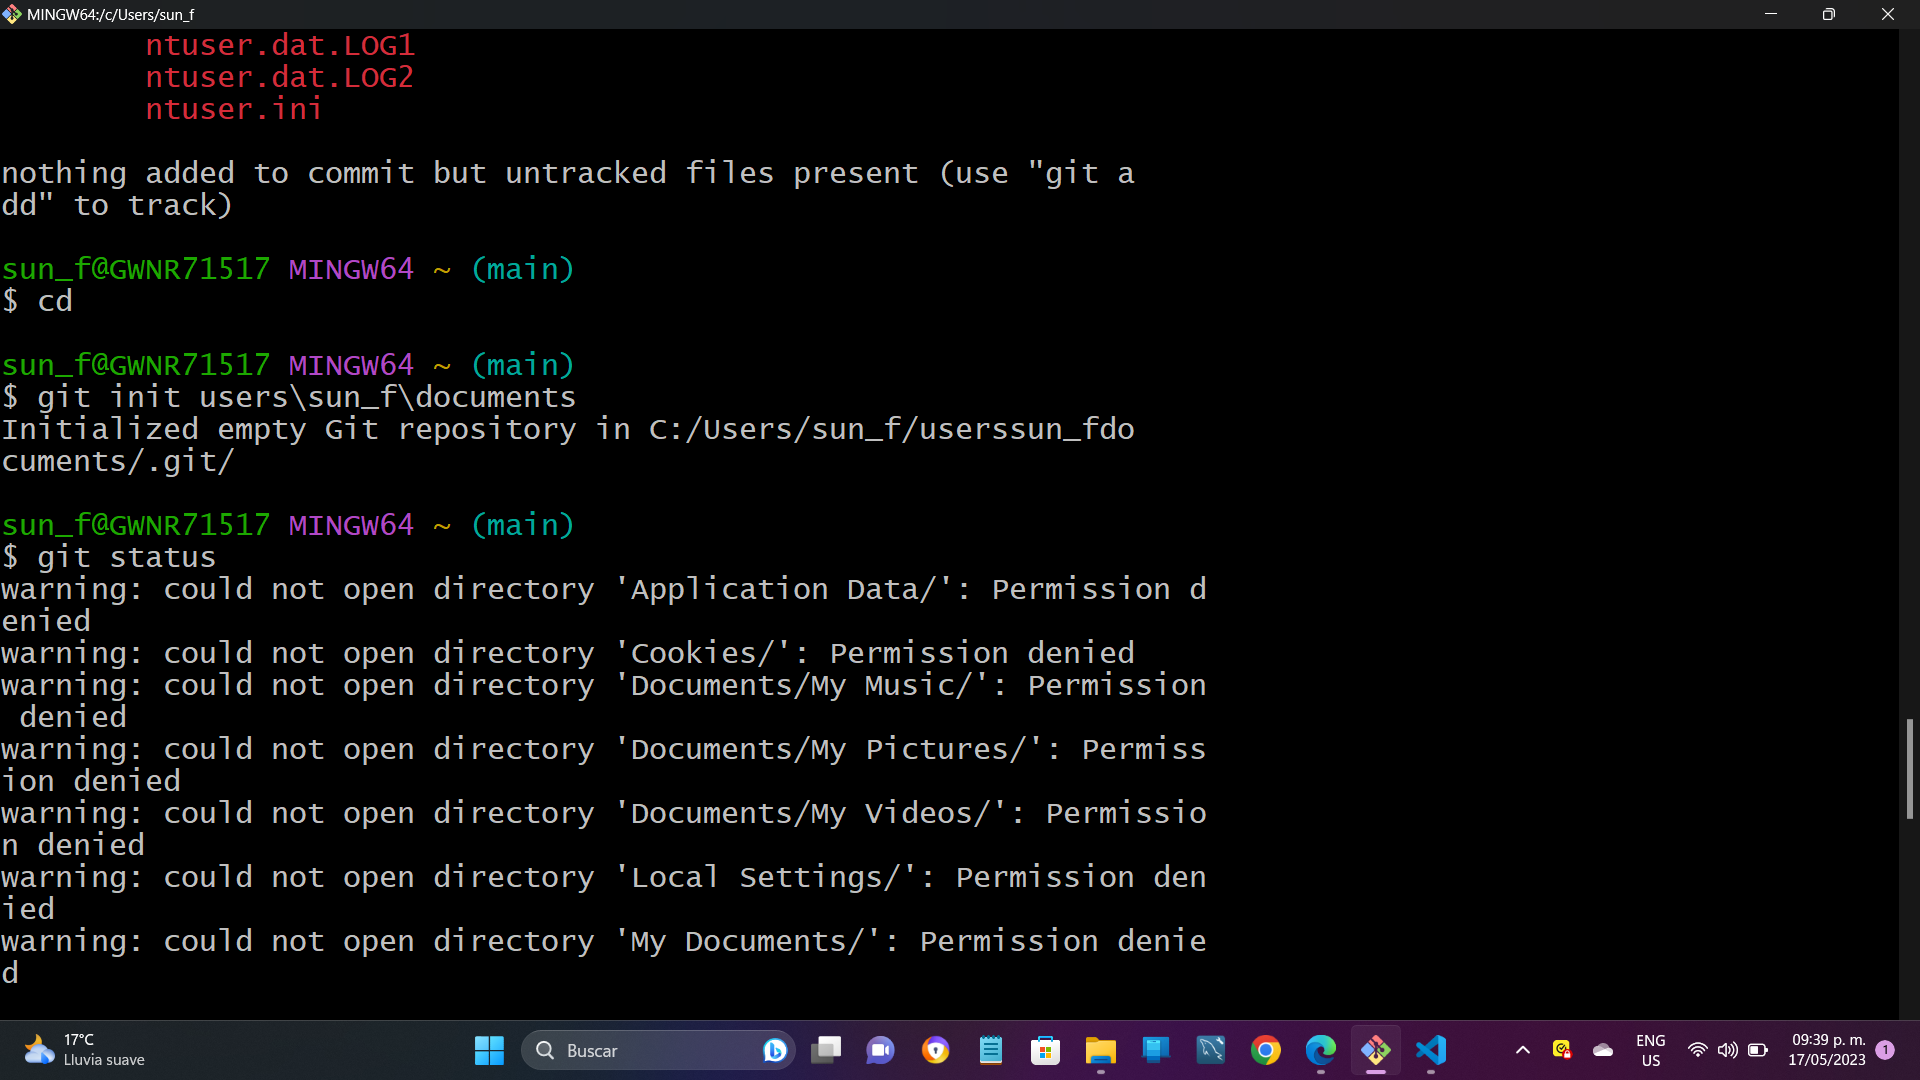
Task: Open Task View from the taskbar
Action: 826,1050
